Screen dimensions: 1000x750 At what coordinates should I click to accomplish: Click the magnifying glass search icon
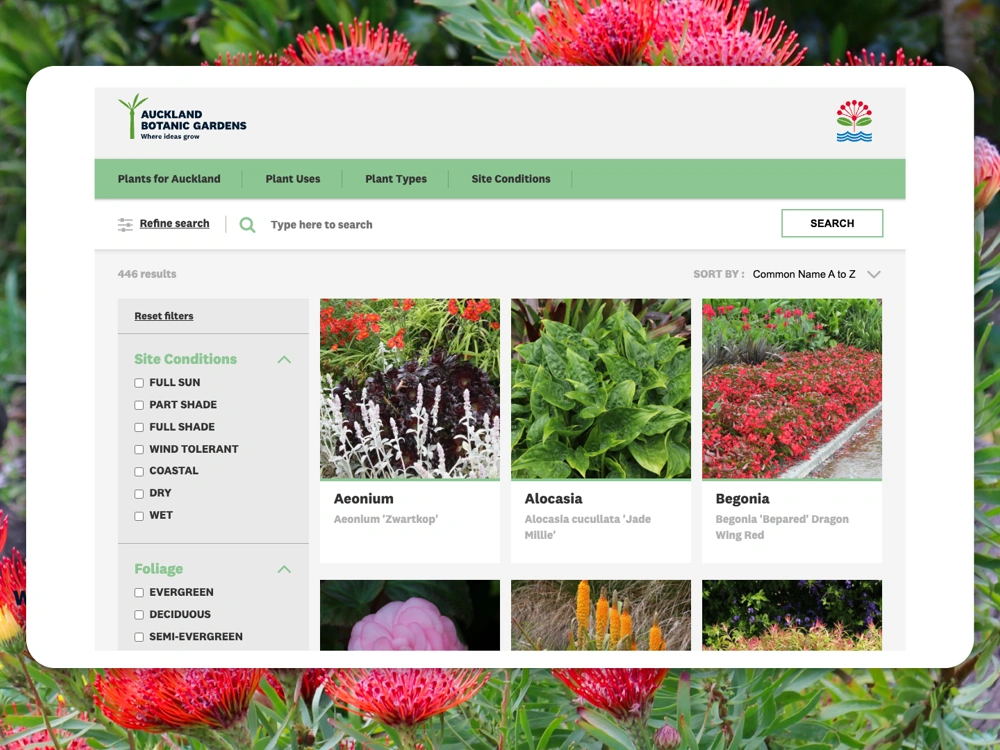pos(247,225)
